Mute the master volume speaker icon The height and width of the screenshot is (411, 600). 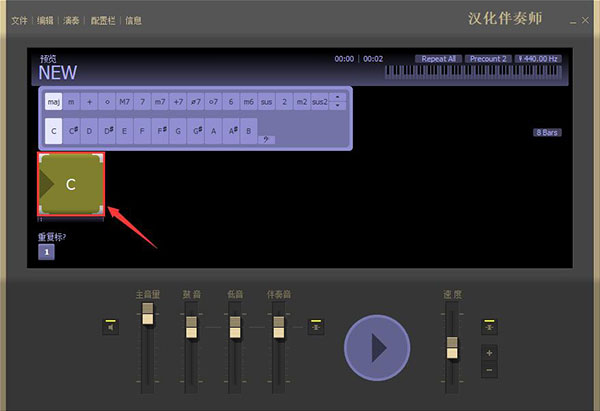111,327
